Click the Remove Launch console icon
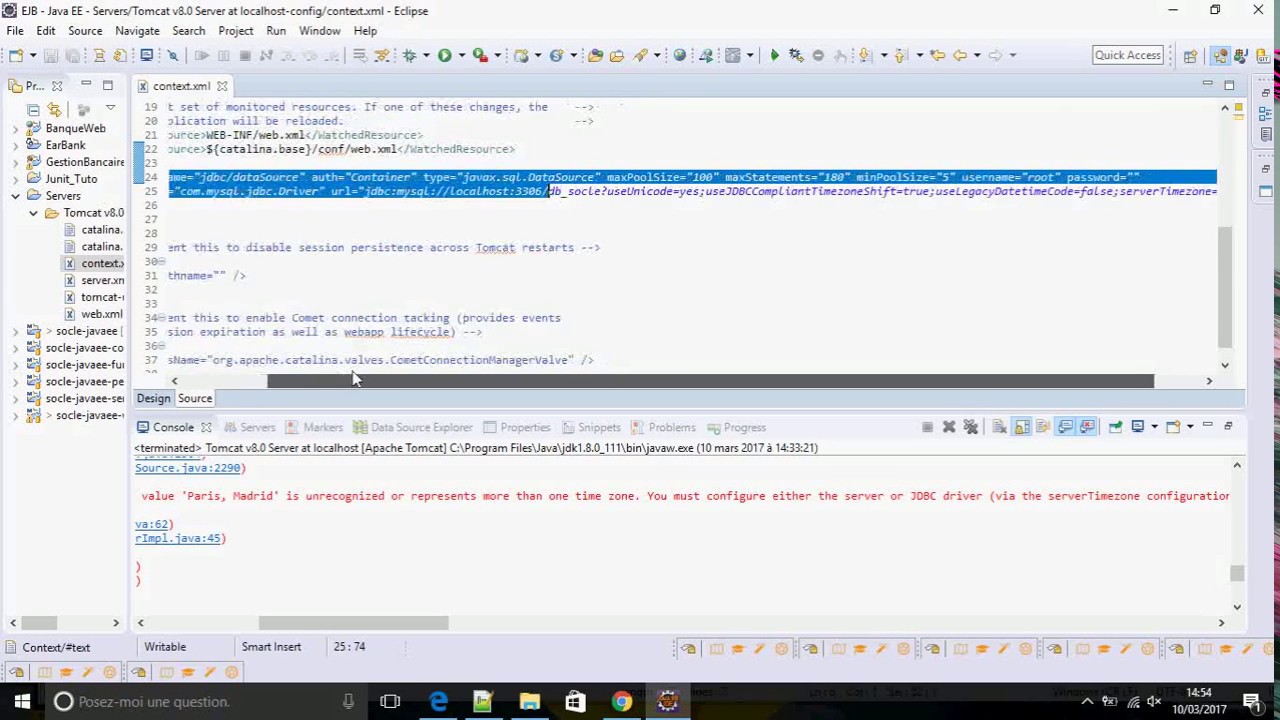 949,427
